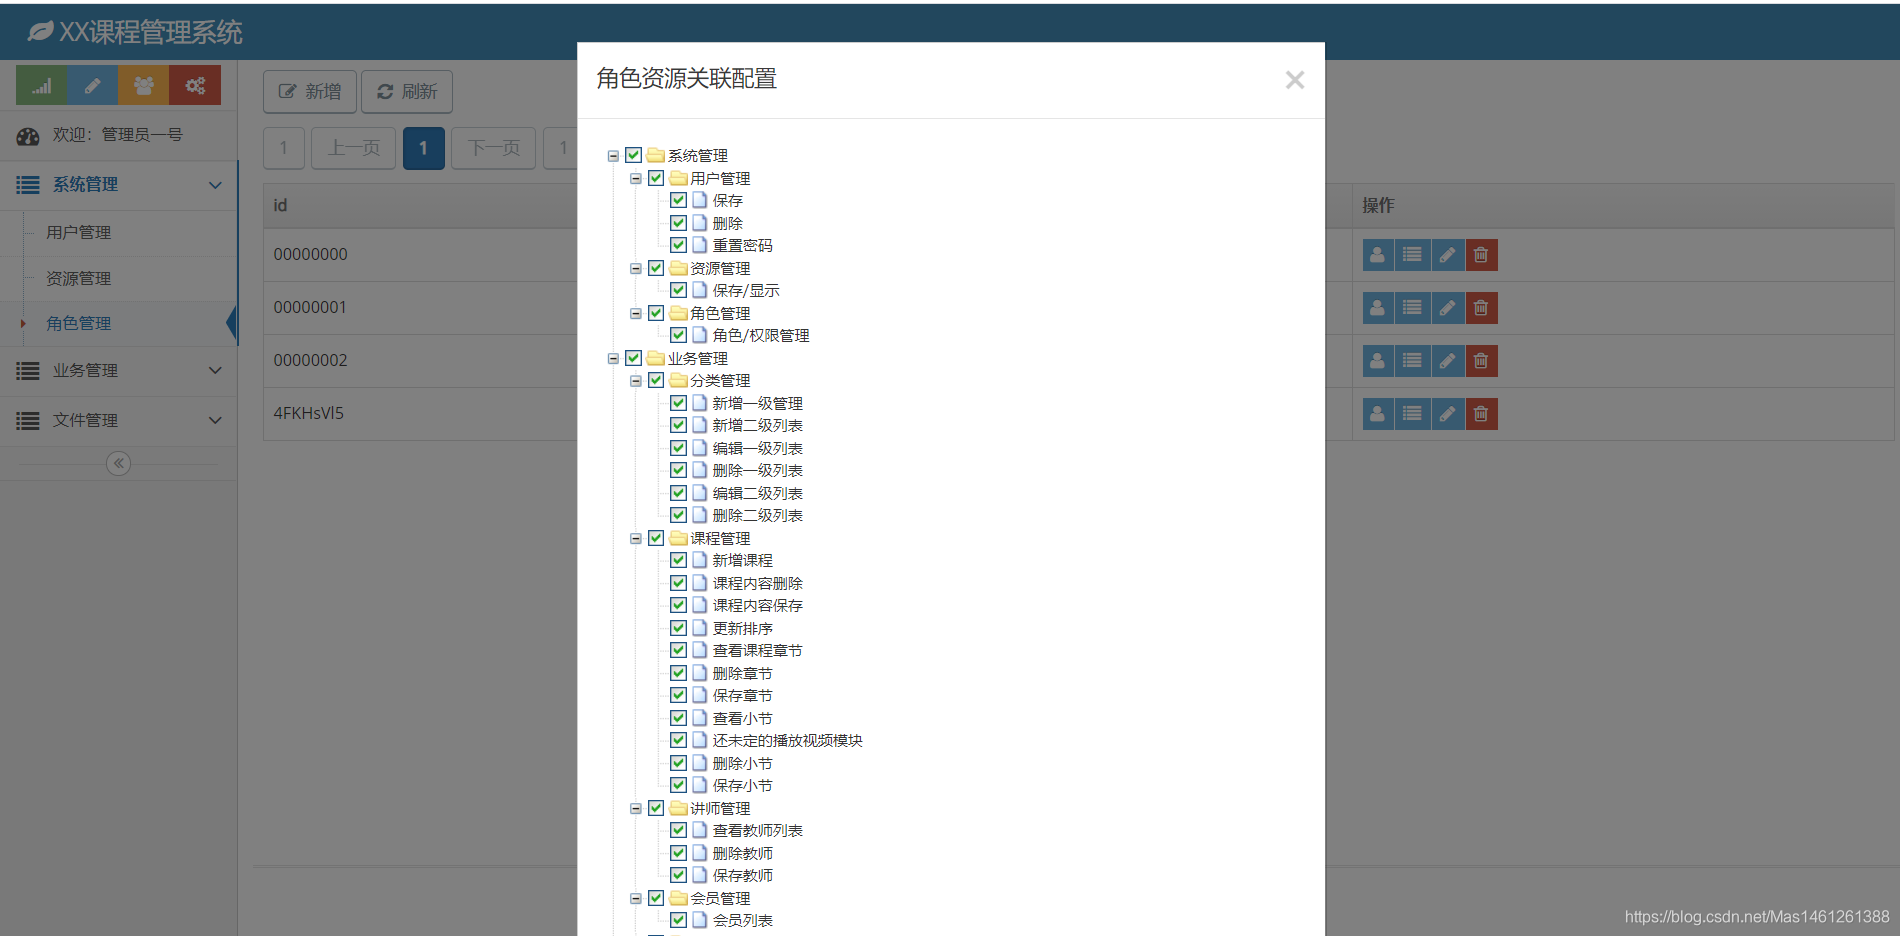Click the edit pencil in row 00000000

1447,255
